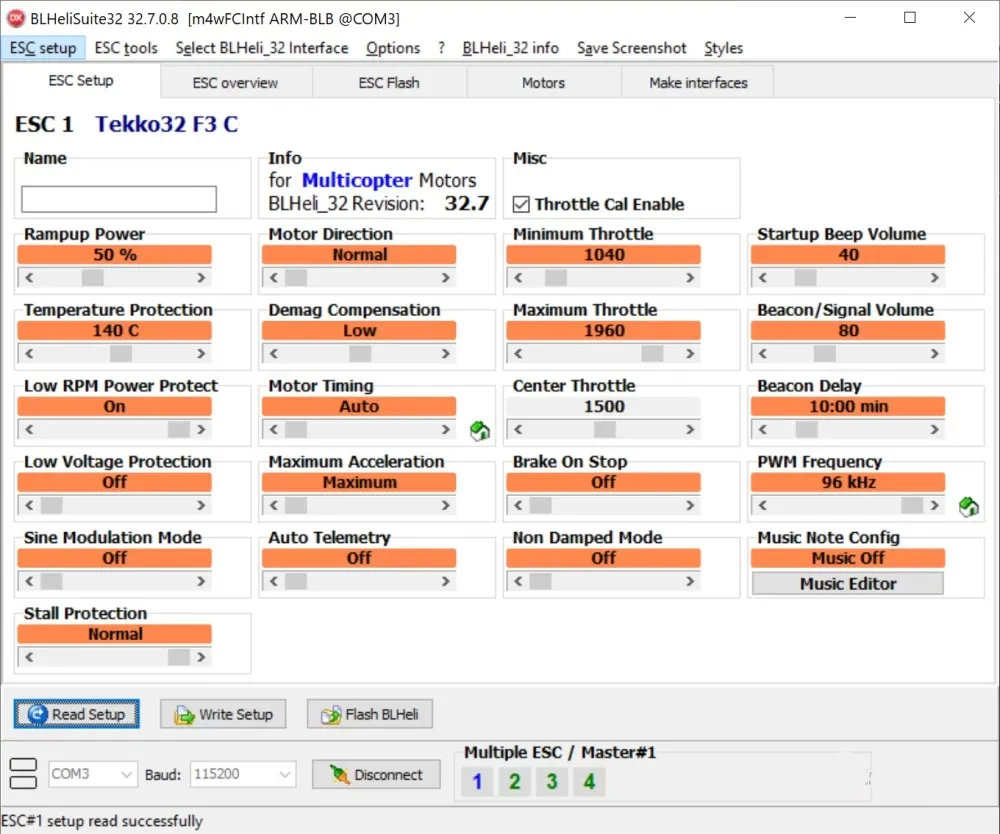The height and width of the screenshot is (834, 1000).
Task: Open the Select BLHeli_32 Interface menu
Action: coord(262,48)
